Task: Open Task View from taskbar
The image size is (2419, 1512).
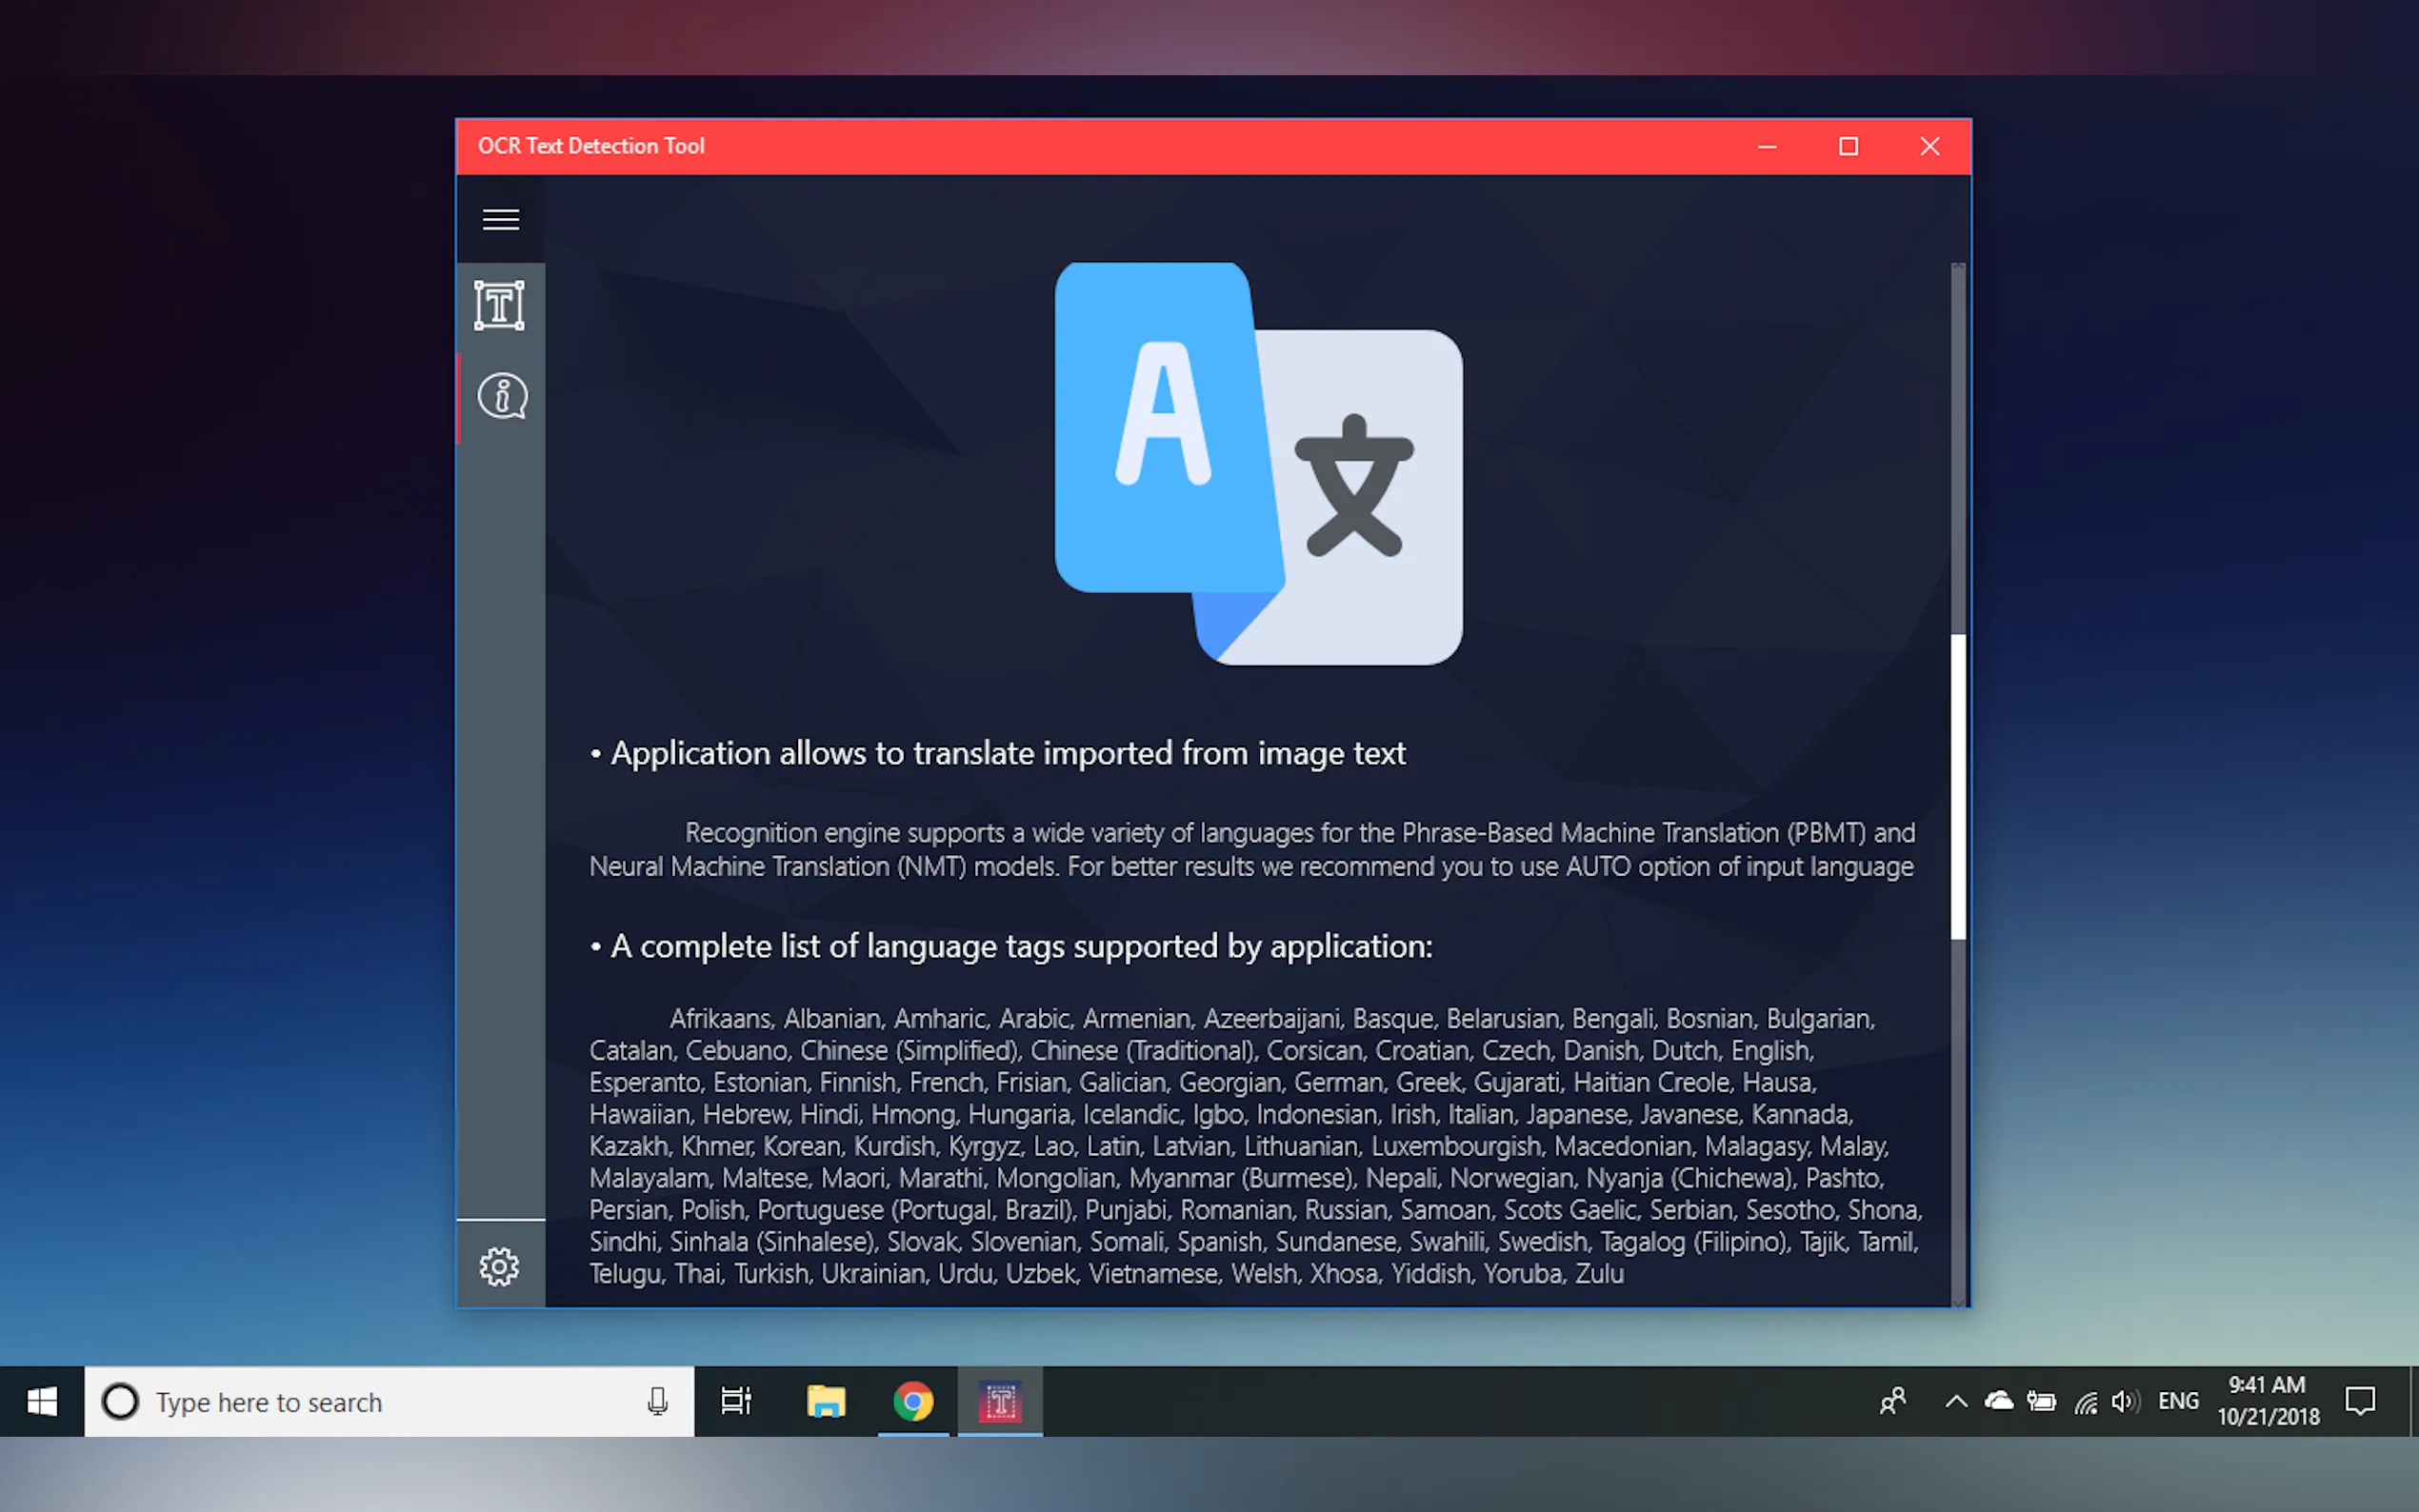Action: [x=736, y=1402]
